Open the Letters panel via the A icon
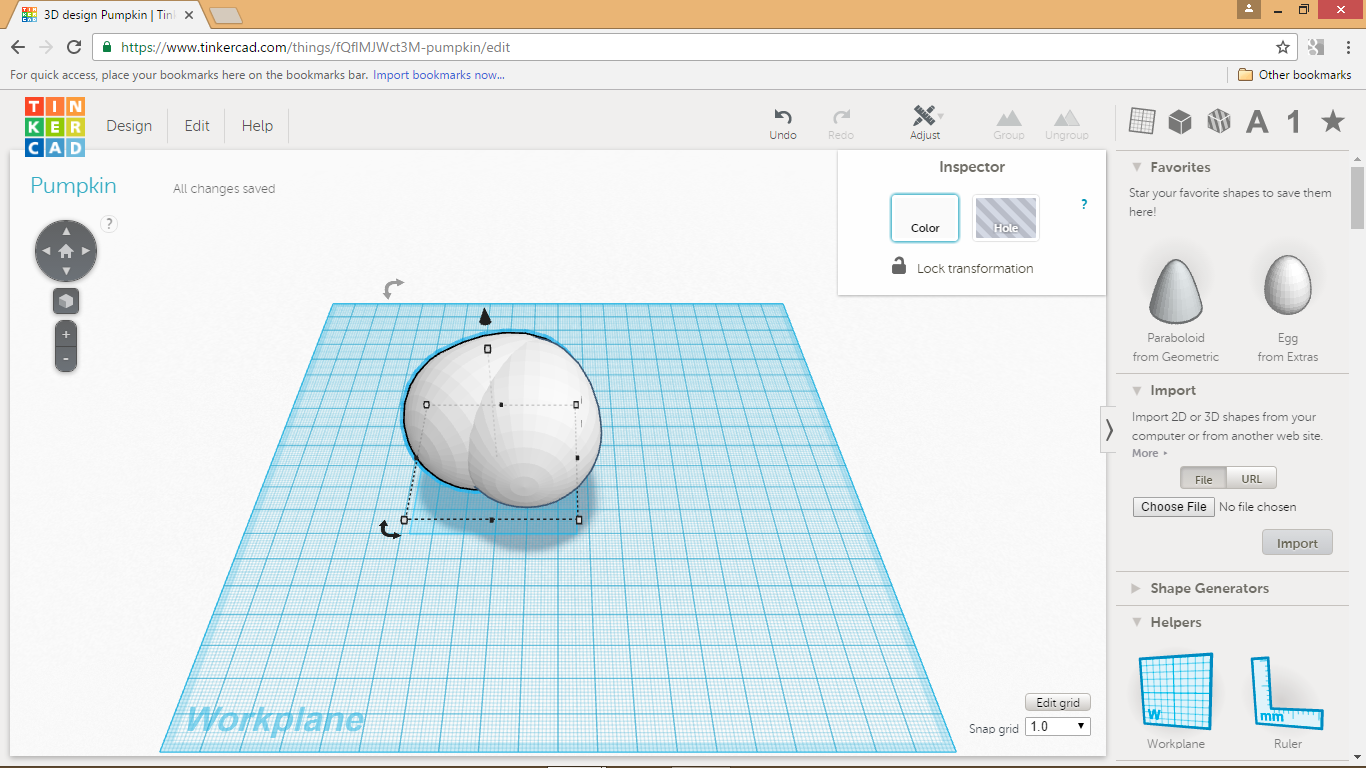 pos(1256,120)
